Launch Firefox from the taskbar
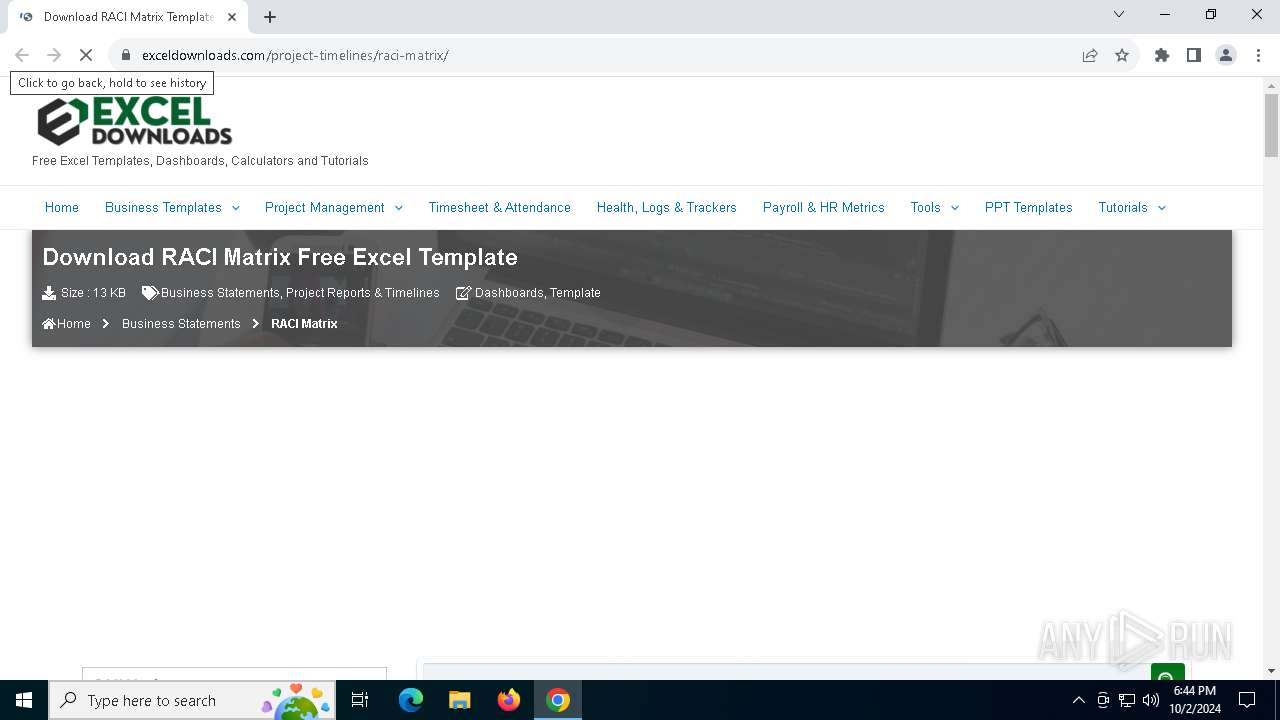 click(x=509, y=700)
